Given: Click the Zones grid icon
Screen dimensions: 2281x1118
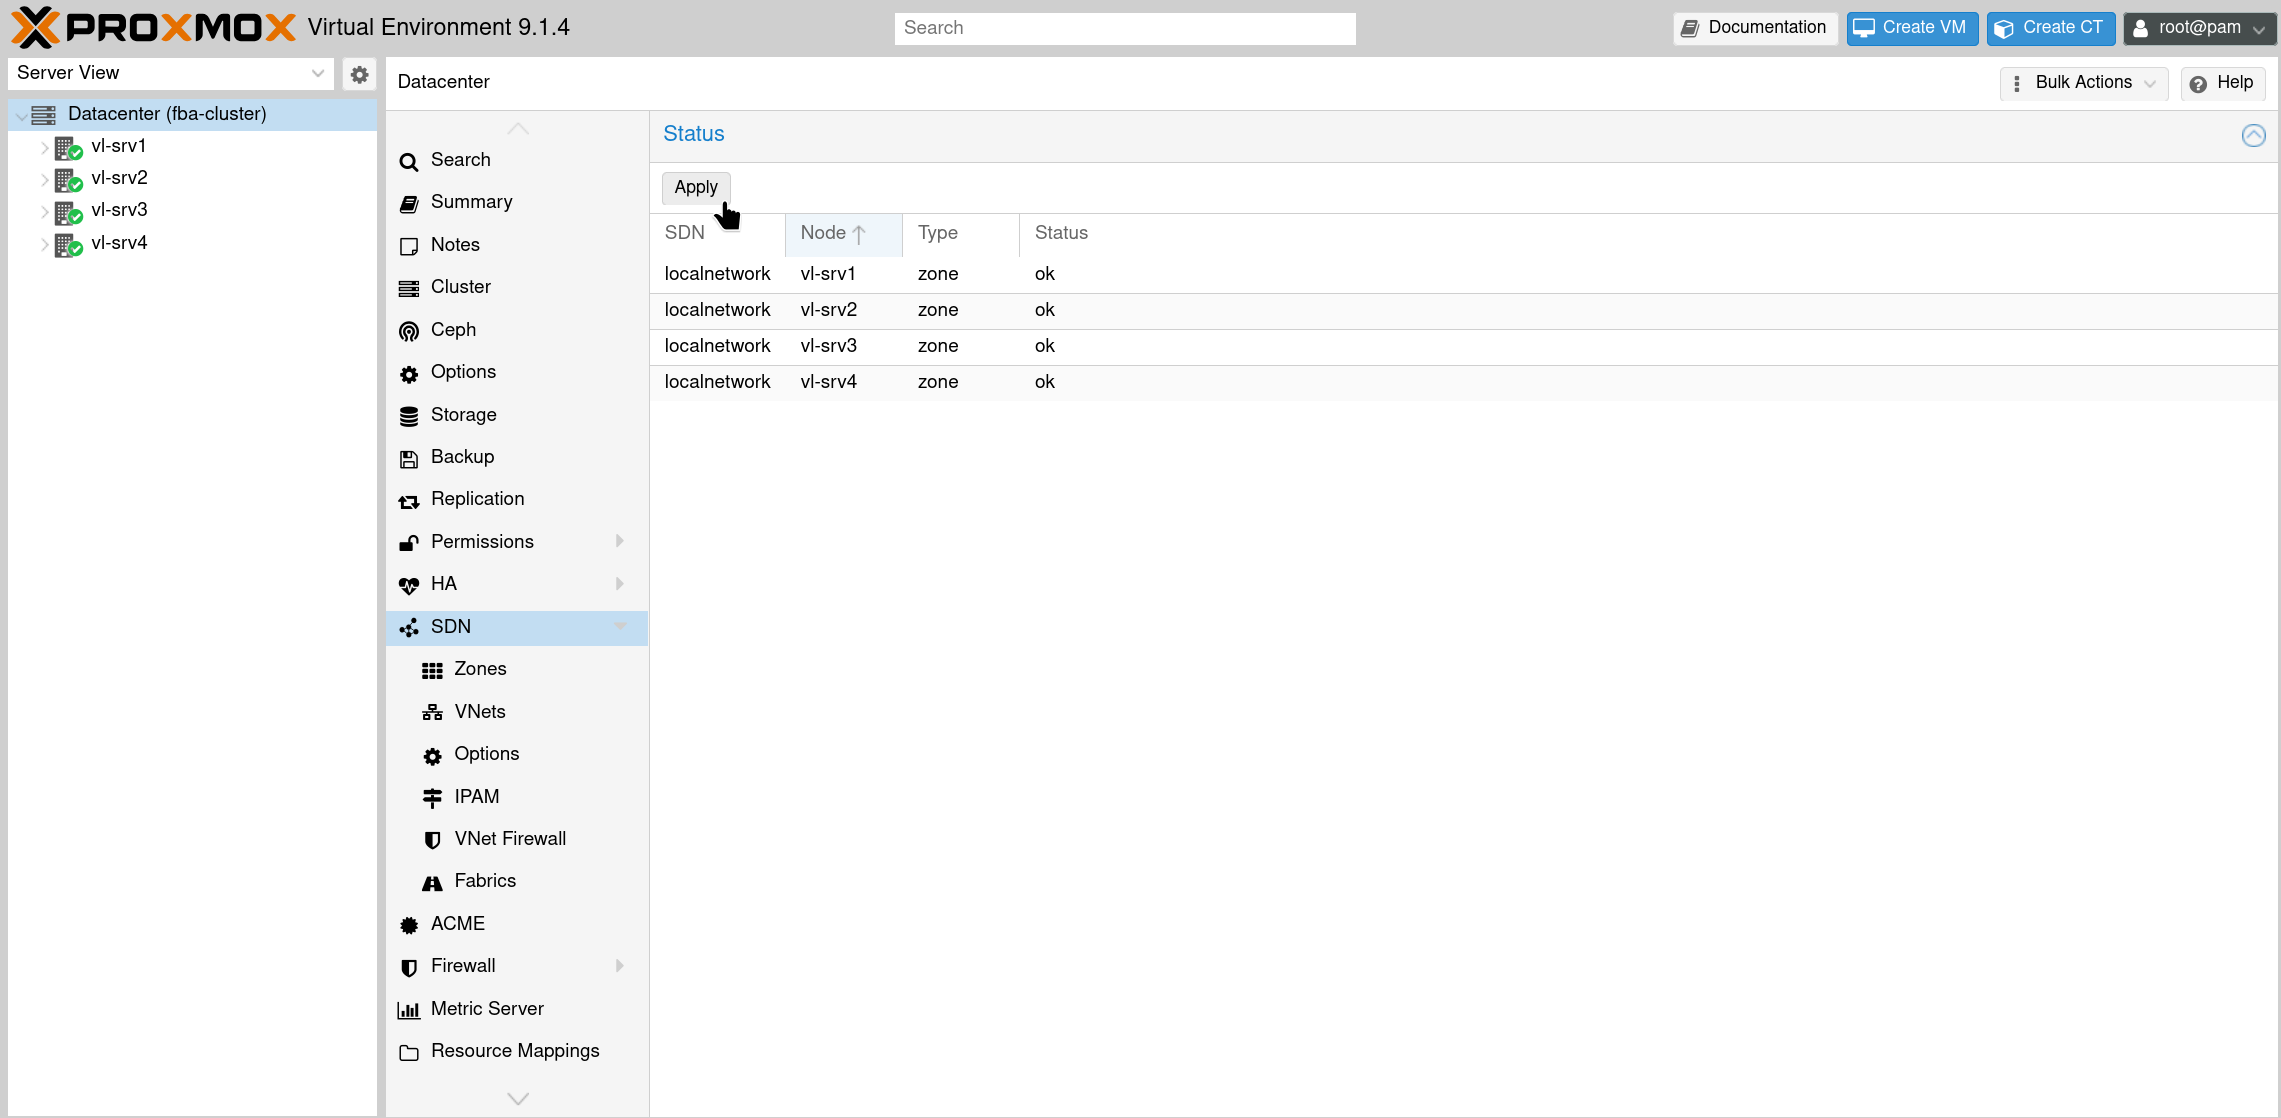Looking at the screenshot, I should point(432,670).
